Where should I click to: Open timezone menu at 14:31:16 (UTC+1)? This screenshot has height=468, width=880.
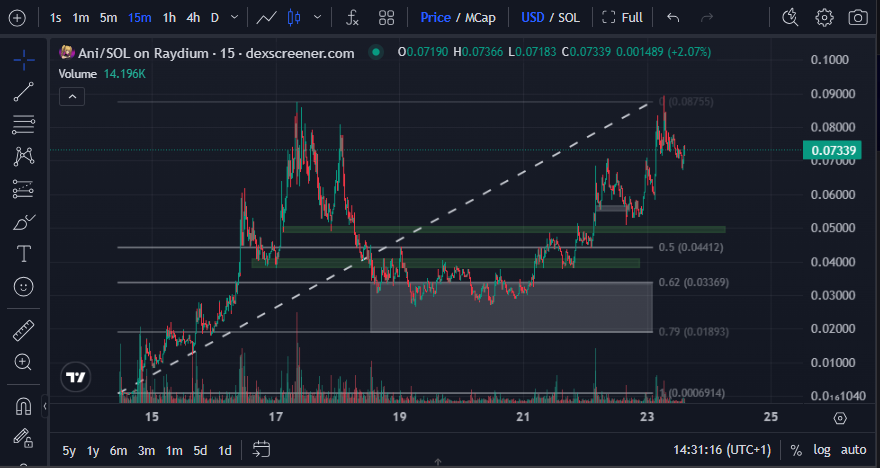pos(722,450)
